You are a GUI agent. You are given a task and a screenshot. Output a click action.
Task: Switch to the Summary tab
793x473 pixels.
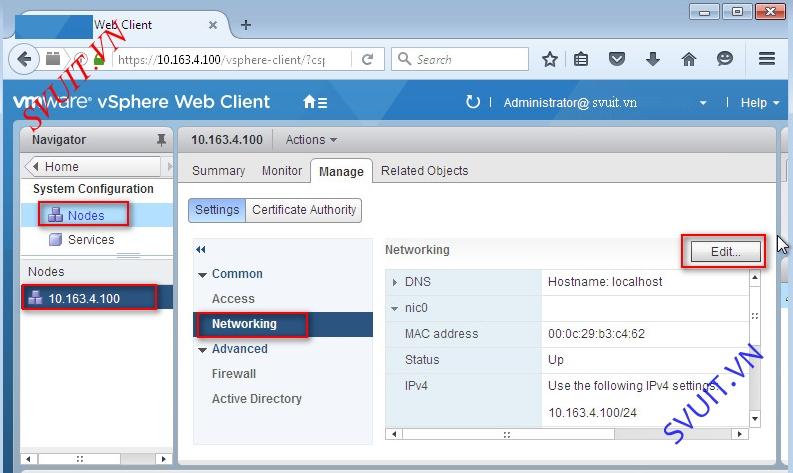coord(218,171)
